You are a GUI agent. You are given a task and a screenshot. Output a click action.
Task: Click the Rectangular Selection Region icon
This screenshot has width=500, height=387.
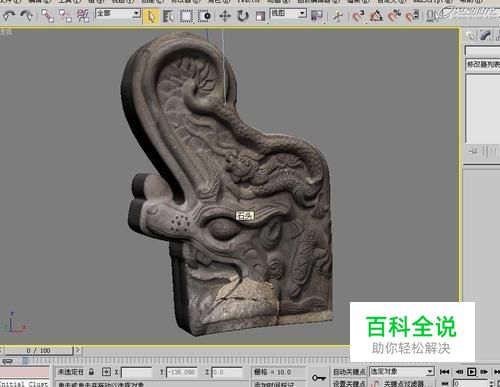(x=186, y=16)
